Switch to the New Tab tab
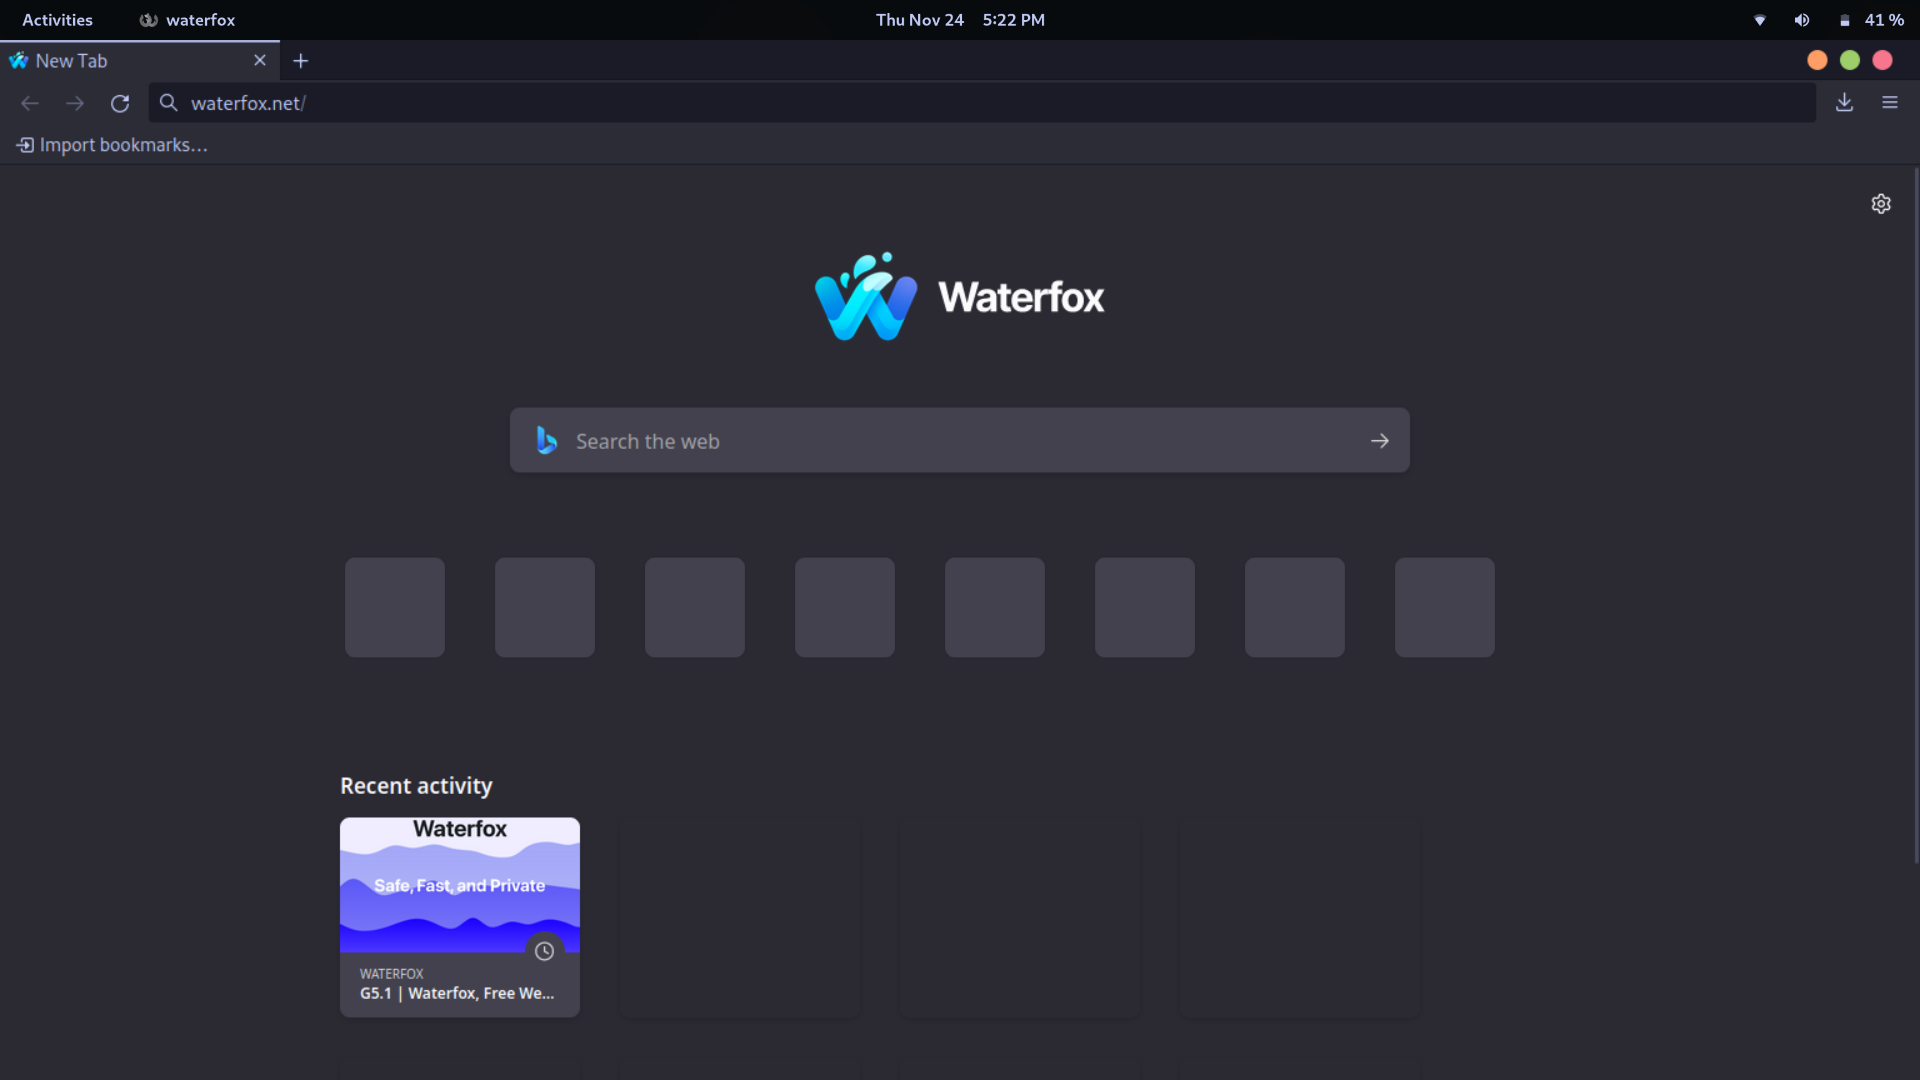Viewport: 1920px width, 1080px height. pos(120,60)
